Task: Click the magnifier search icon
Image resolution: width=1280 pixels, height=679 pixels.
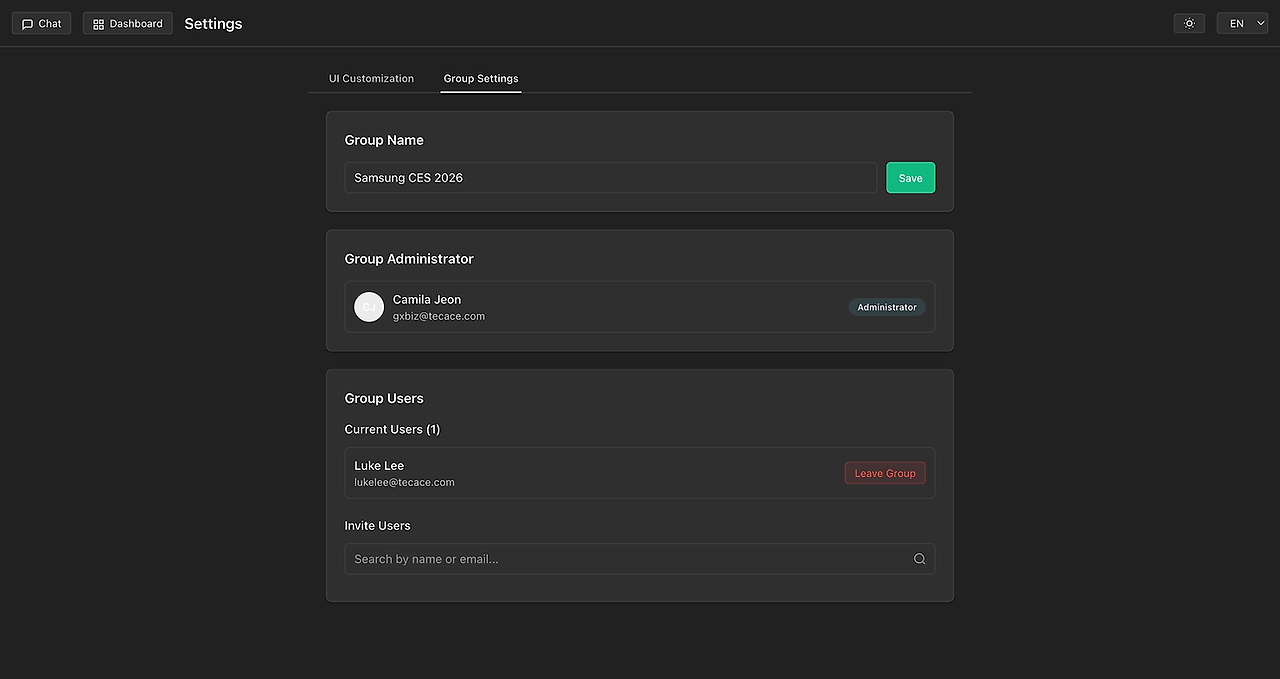Action: [x=919, y=559]
